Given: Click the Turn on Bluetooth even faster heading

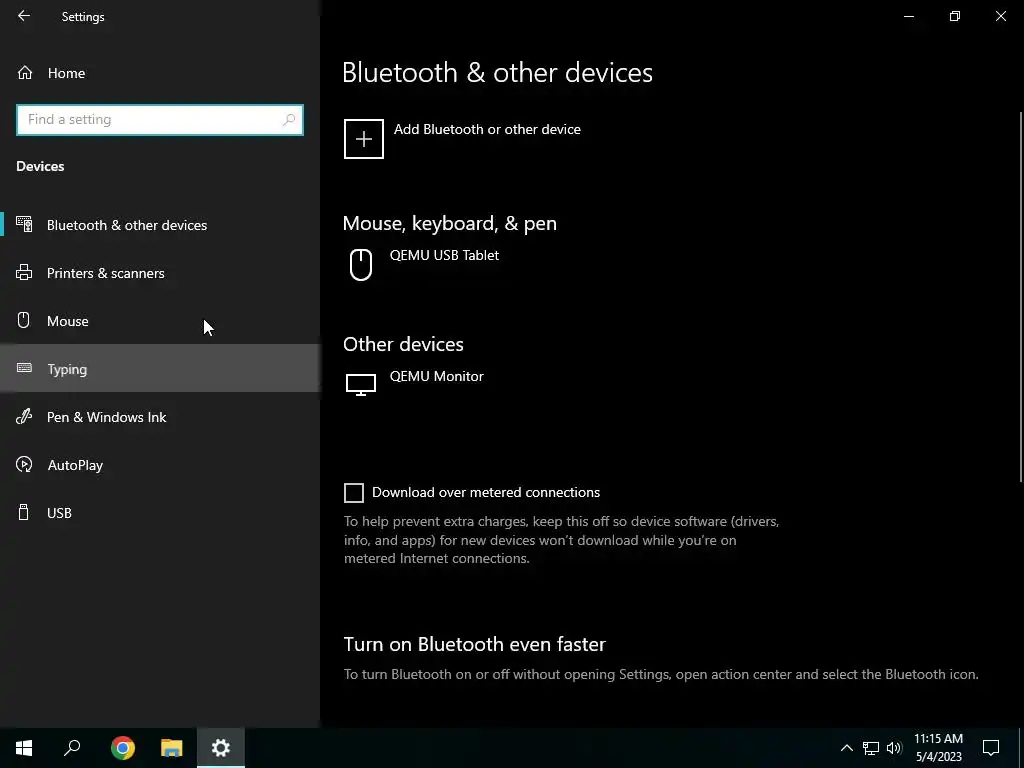Looking at the screenshot, I should click(x=475, y=644).
